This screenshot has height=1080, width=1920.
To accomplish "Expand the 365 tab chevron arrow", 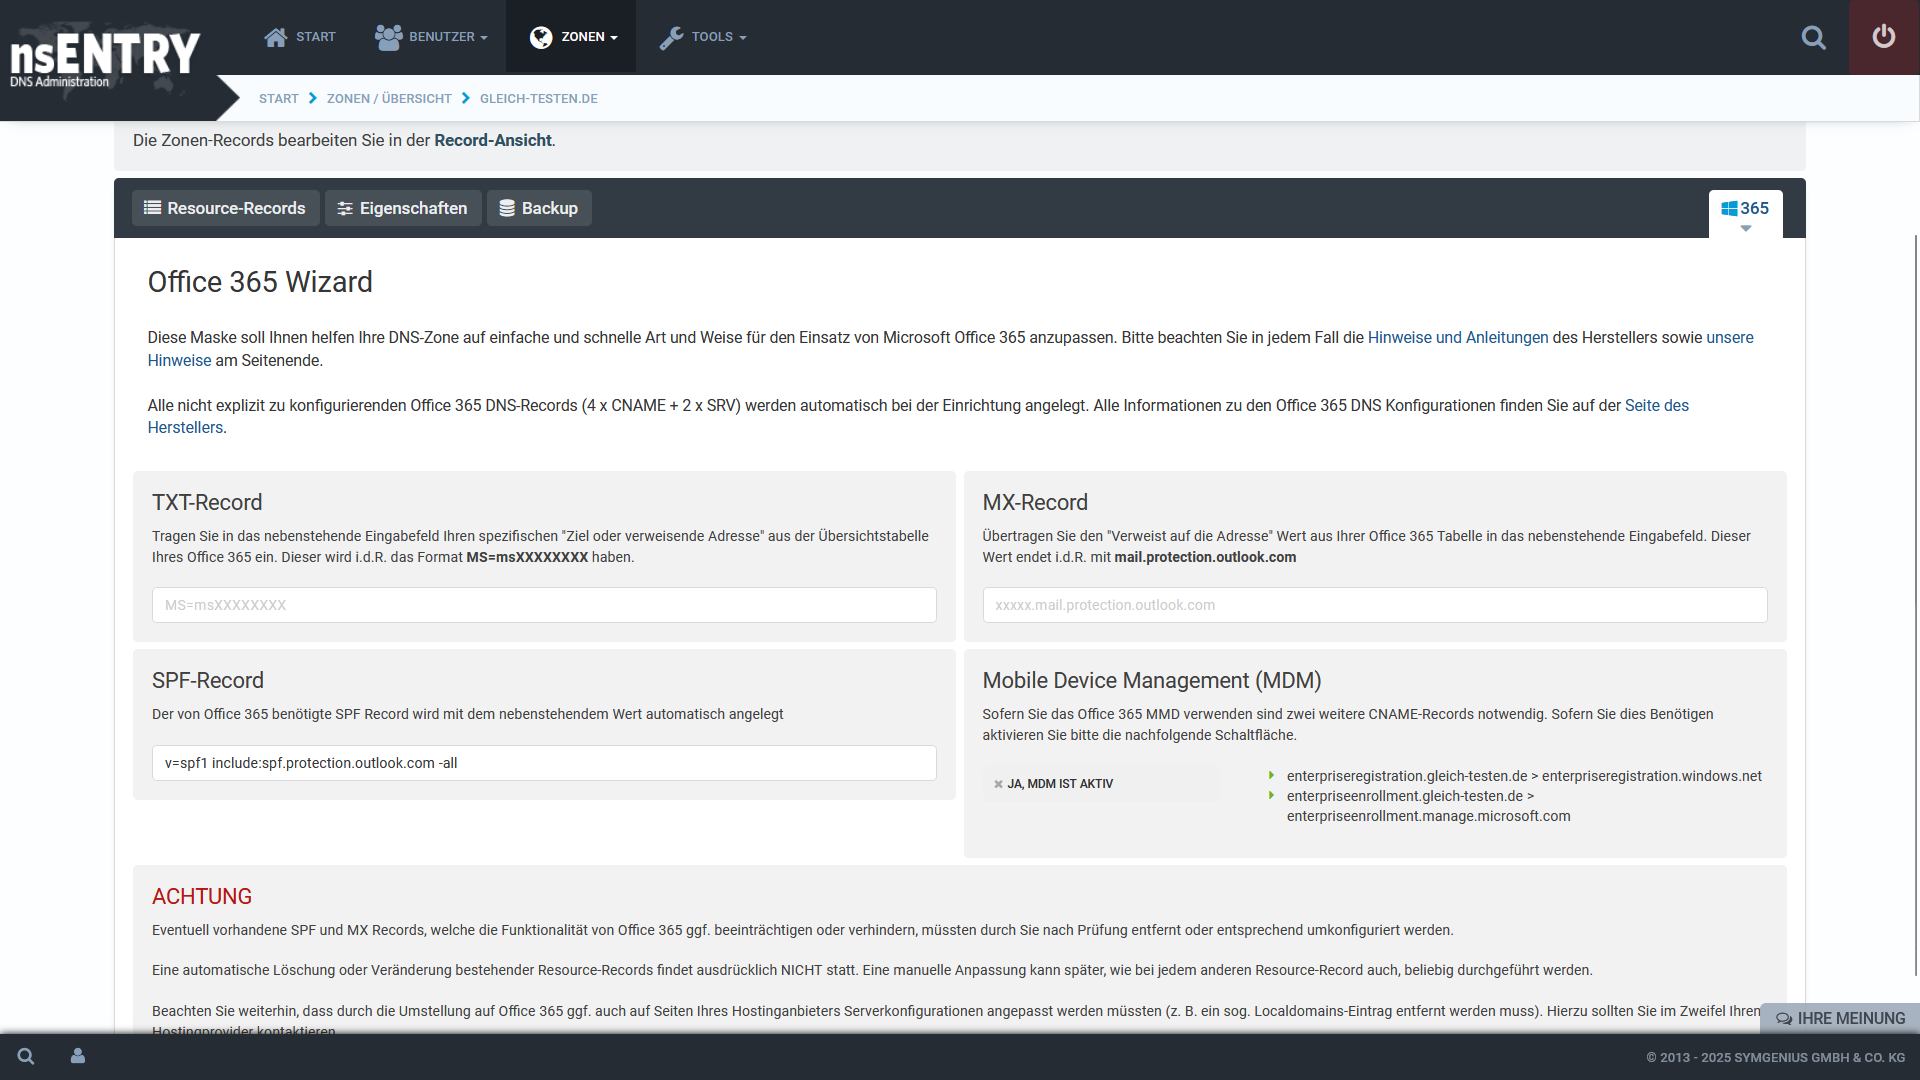I will (1746, 228).
